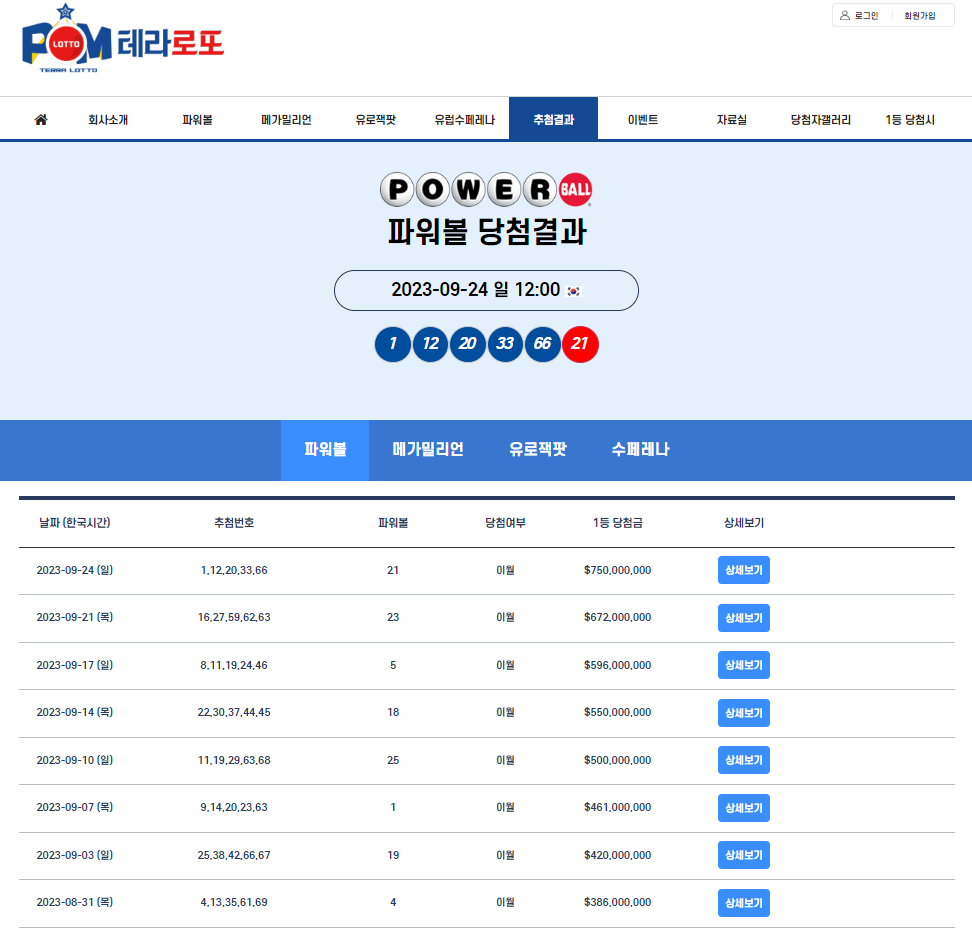Open 자료실 menu
This screenshot has height=932, width=972.
click(x=731, y=120)
